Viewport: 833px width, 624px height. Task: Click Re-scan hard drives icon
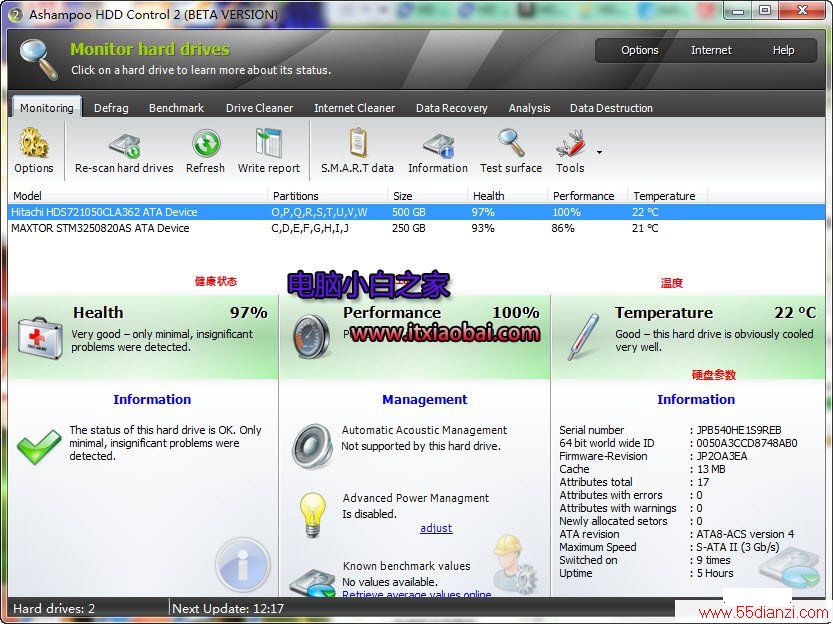coord(124,146)
